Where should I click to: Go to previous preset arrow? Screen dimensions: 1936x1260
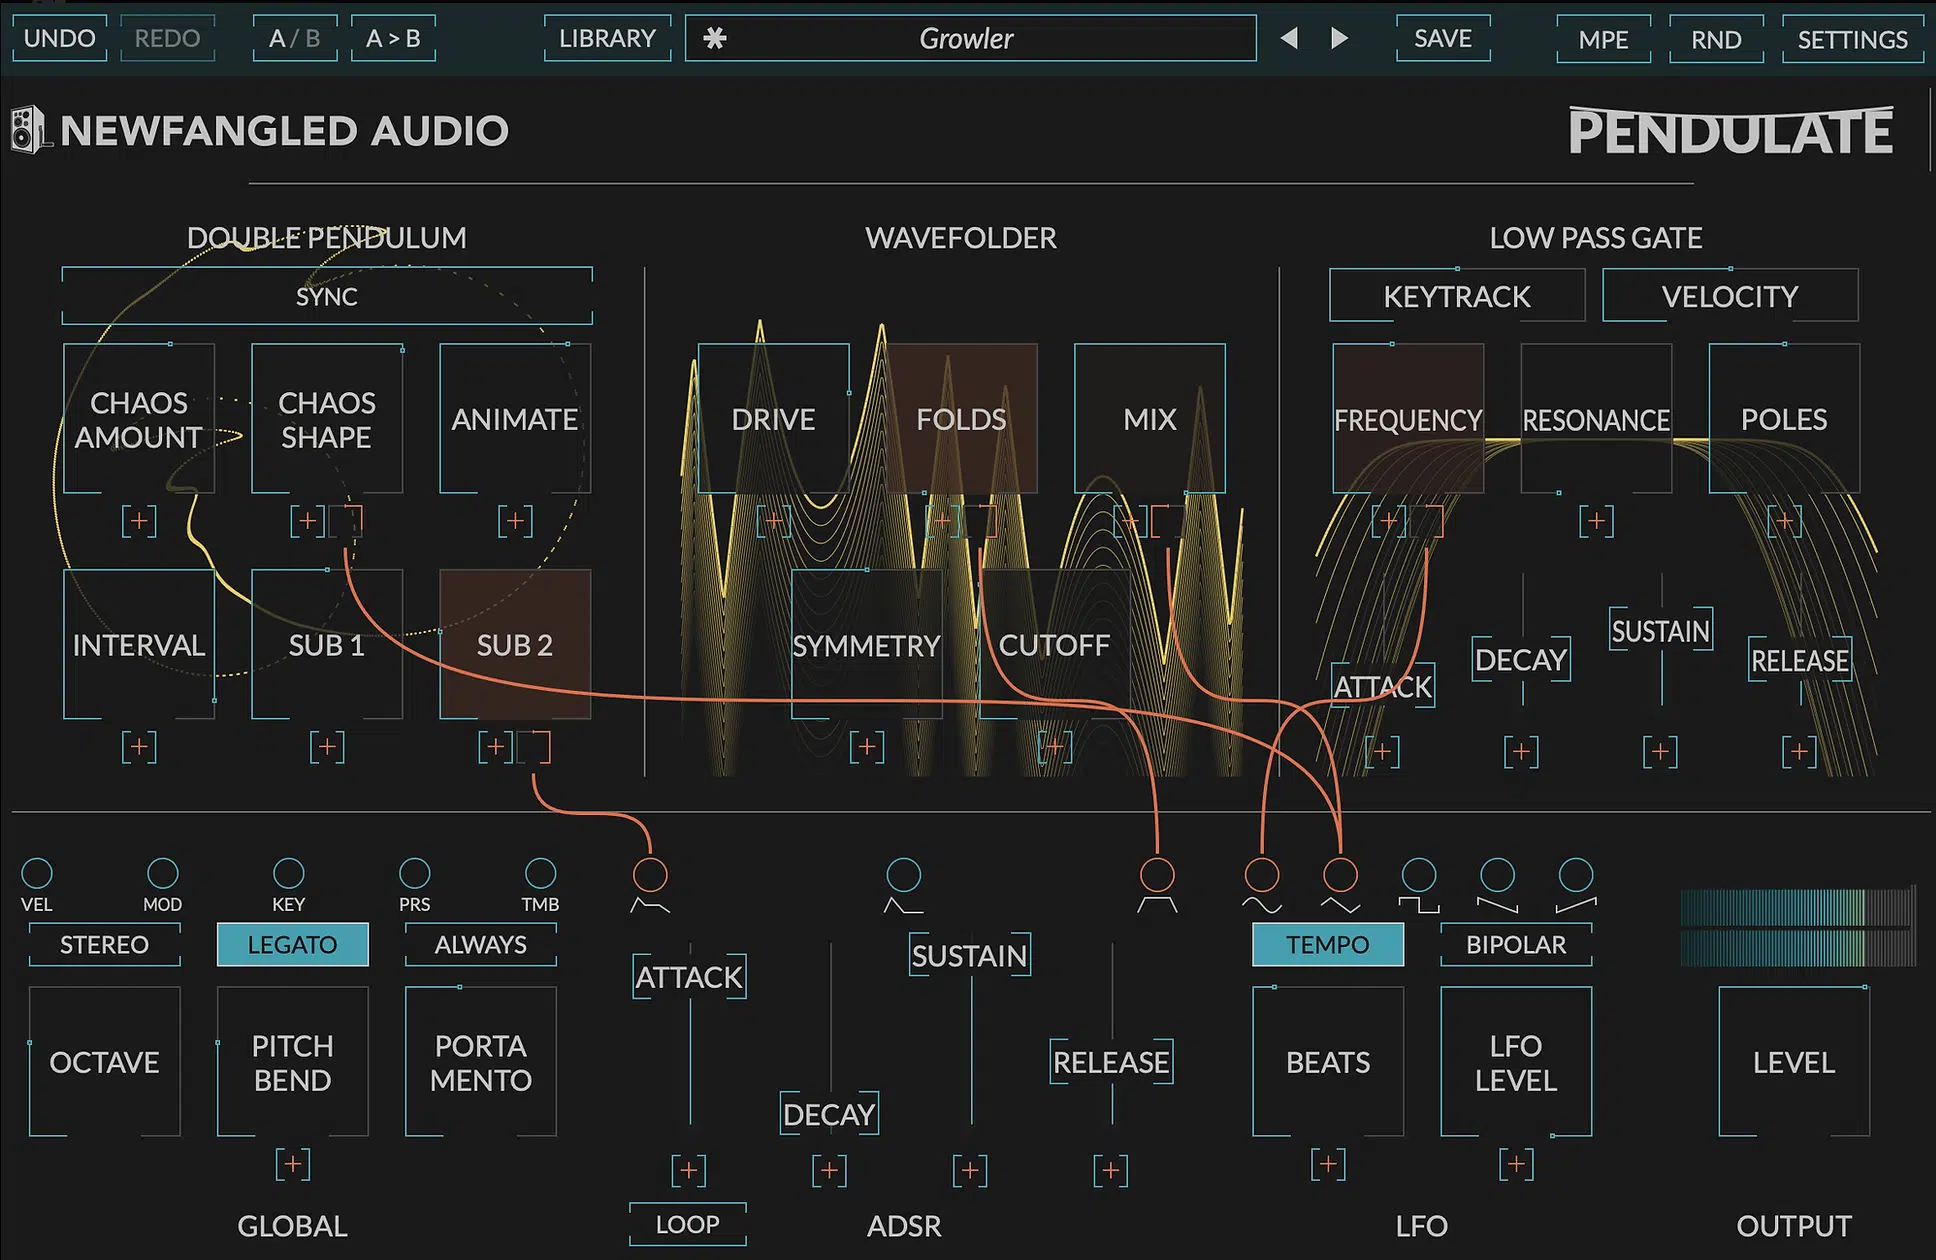pos(1289,38)
